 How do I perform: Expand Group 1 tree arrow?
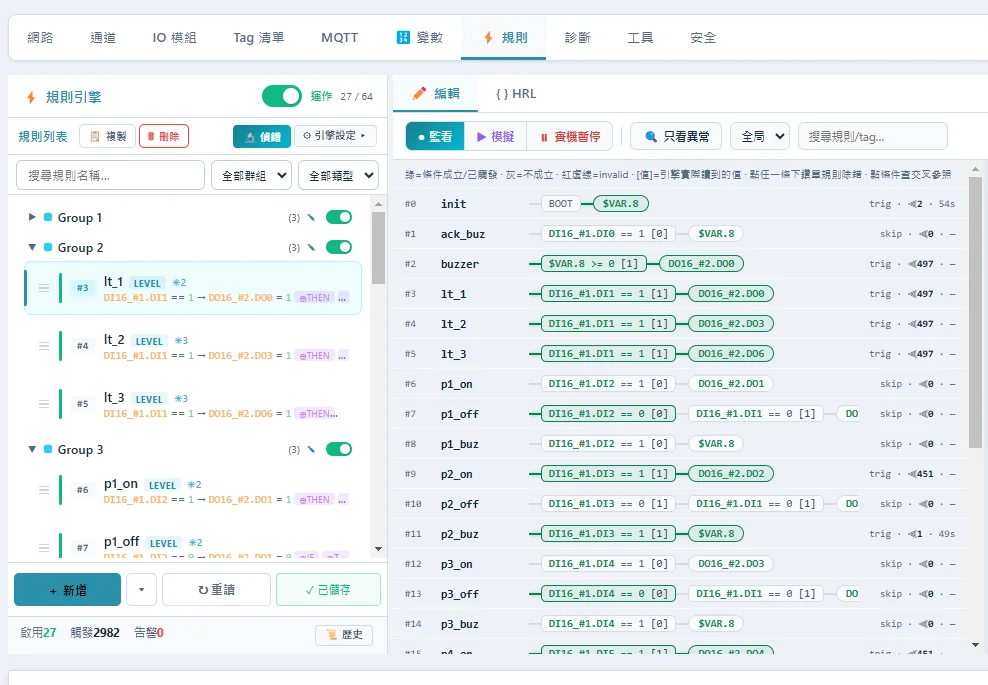click(32, 217)
